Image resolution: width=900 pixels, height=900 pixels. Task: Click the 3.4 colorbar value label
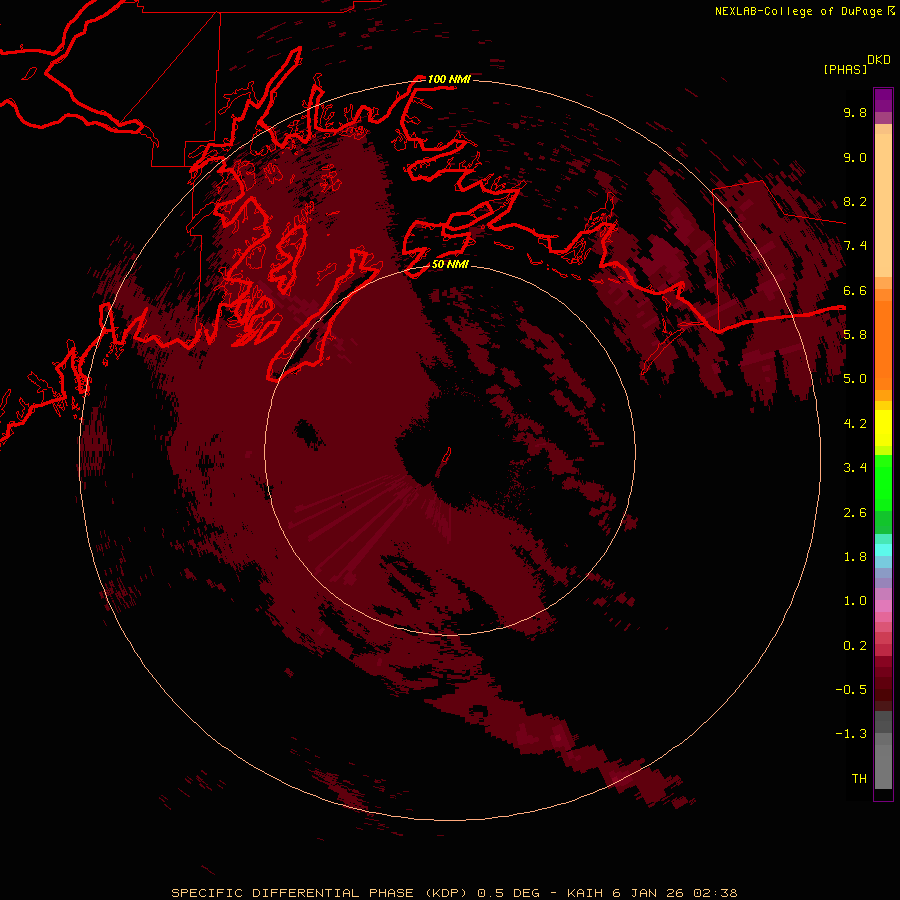point(855,467)
